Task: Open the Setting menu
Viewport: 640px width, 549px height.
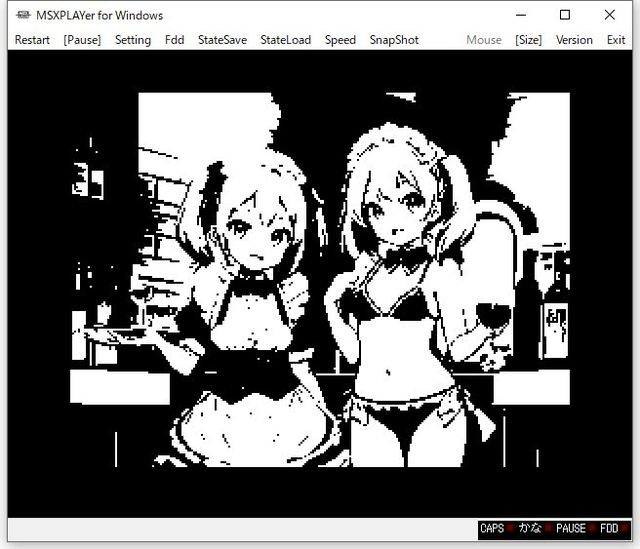Action: point(133,40)
